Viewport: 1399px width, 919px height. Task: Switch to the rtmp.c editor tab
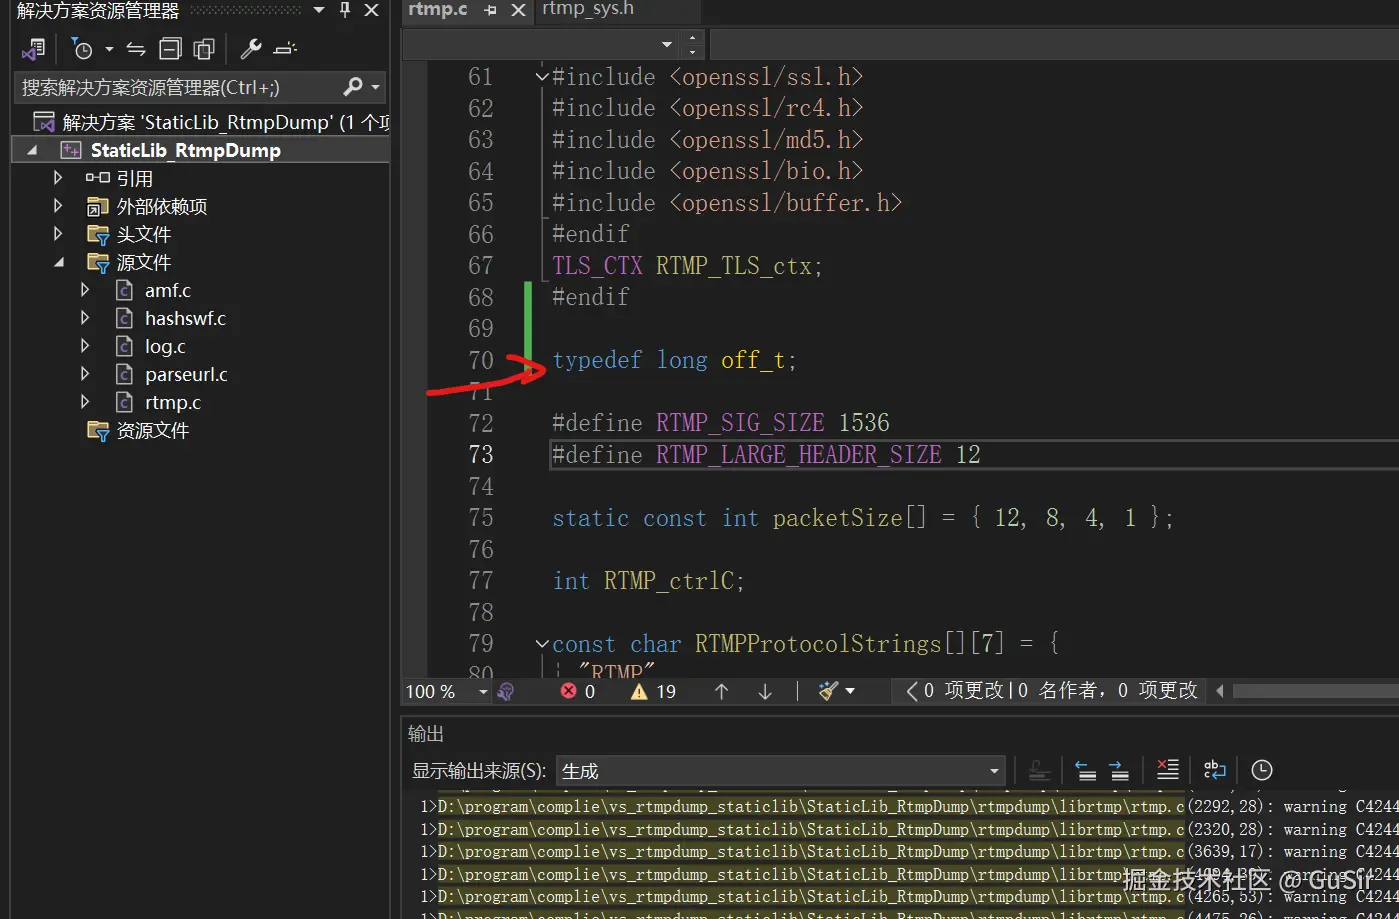click(x=438, y=10)
